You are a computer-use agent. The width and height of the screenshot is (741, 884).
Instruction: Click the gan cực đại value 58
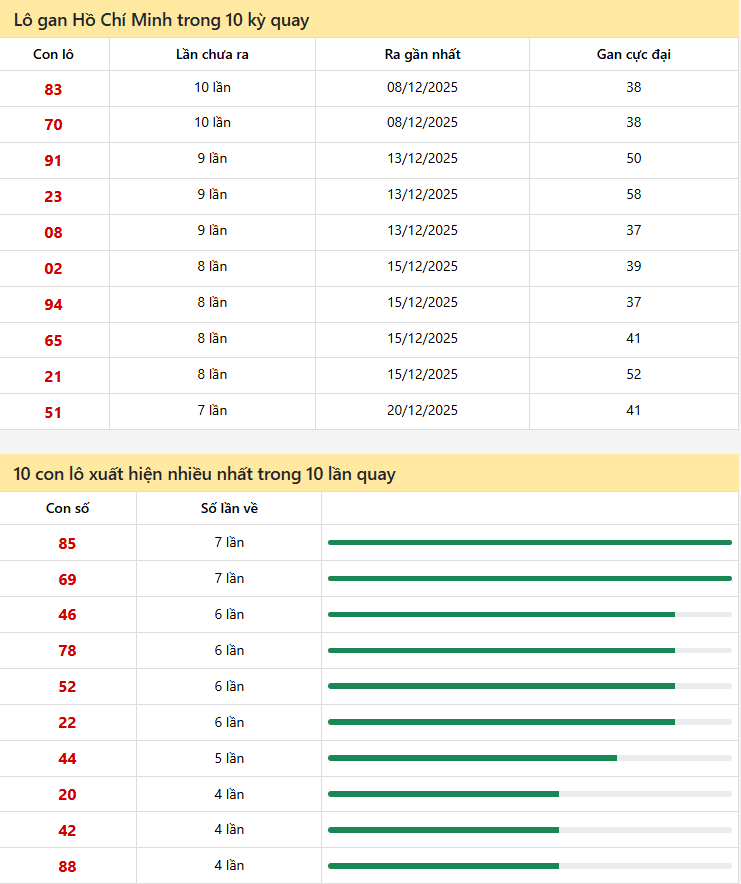click(633, 194)
